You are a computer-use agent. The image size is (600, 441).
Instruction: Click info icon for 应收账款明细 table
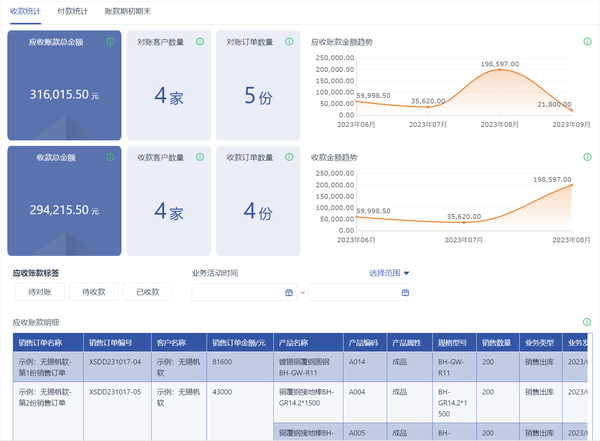click(x=587, y=322)
